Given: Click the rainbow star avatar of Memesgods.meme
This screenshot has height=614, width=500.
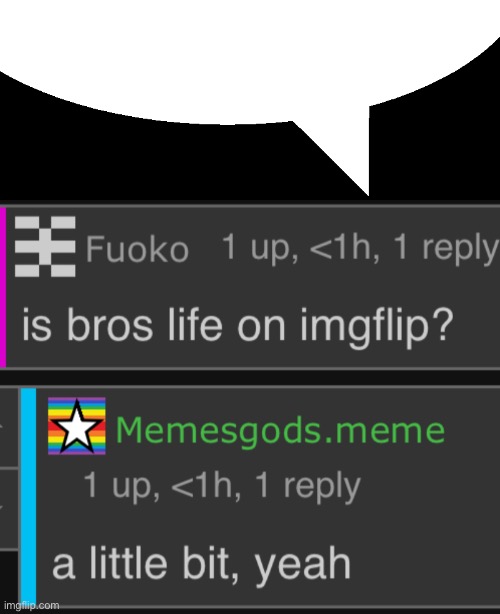Looking at the screenshot, I should [77, 426].
